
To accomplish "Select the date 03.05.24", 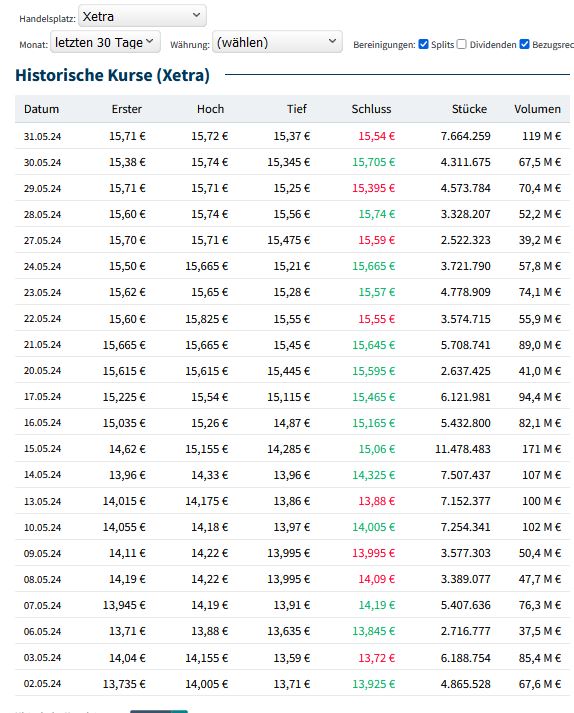I will (x=42, y=658).
